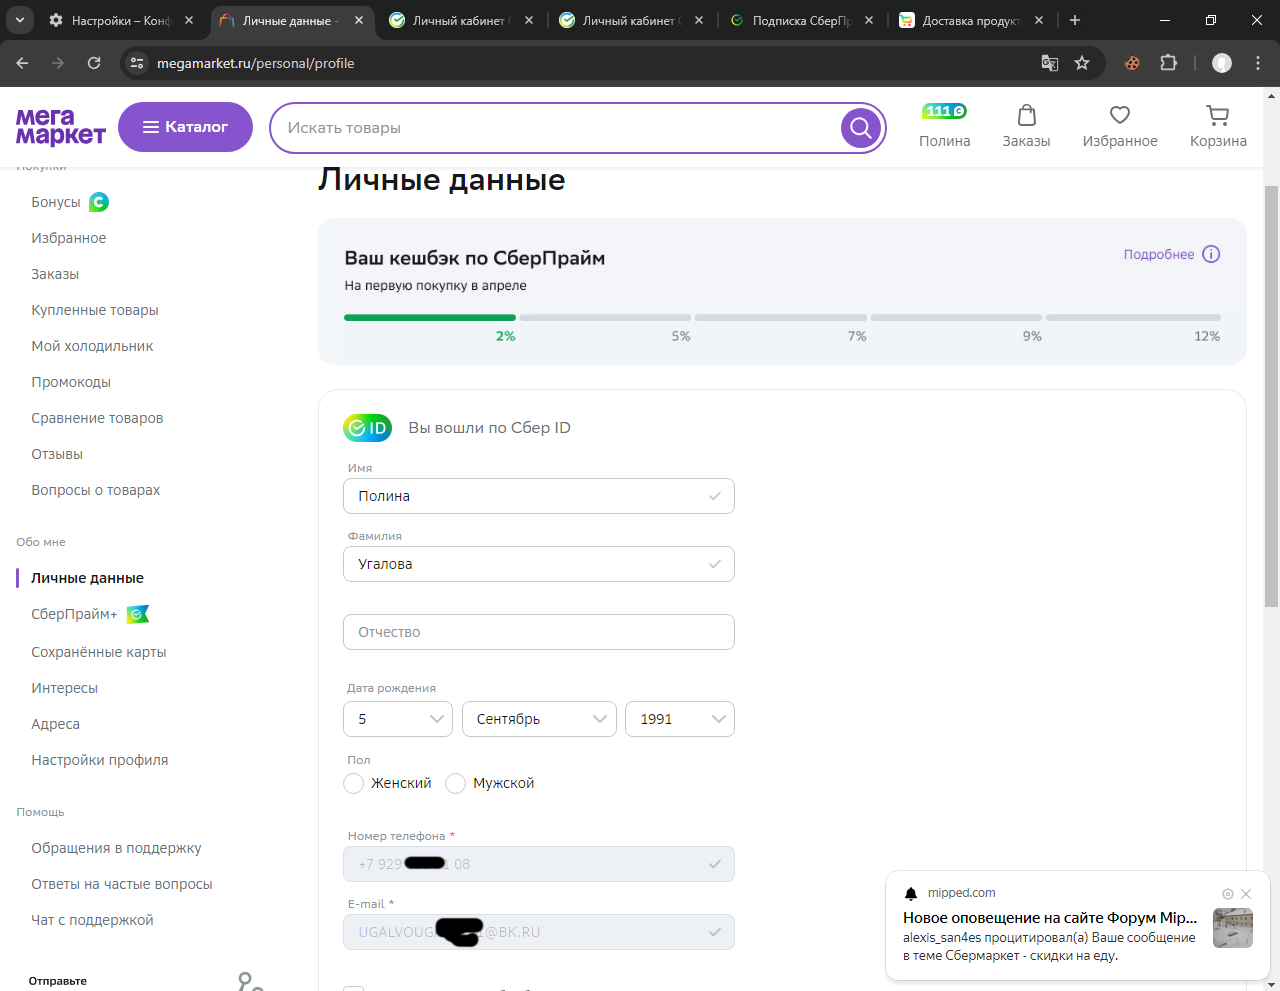Click the Мегамаркет logo
This screenshot has width=1280, height=991.
click(x=61, y=127)
